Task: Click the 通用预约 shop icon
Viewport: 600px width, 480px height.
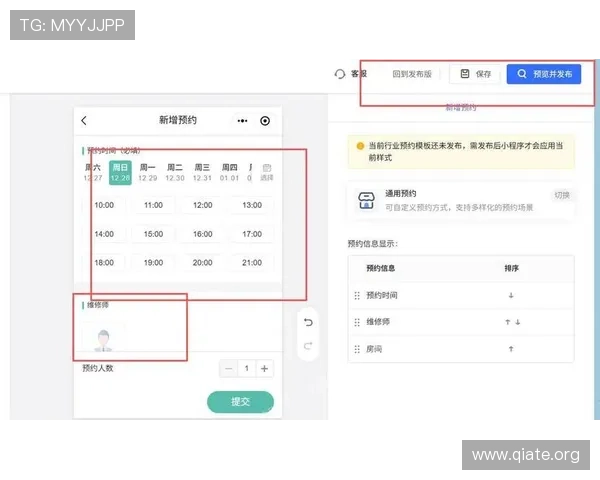Action: coord(366,200)
